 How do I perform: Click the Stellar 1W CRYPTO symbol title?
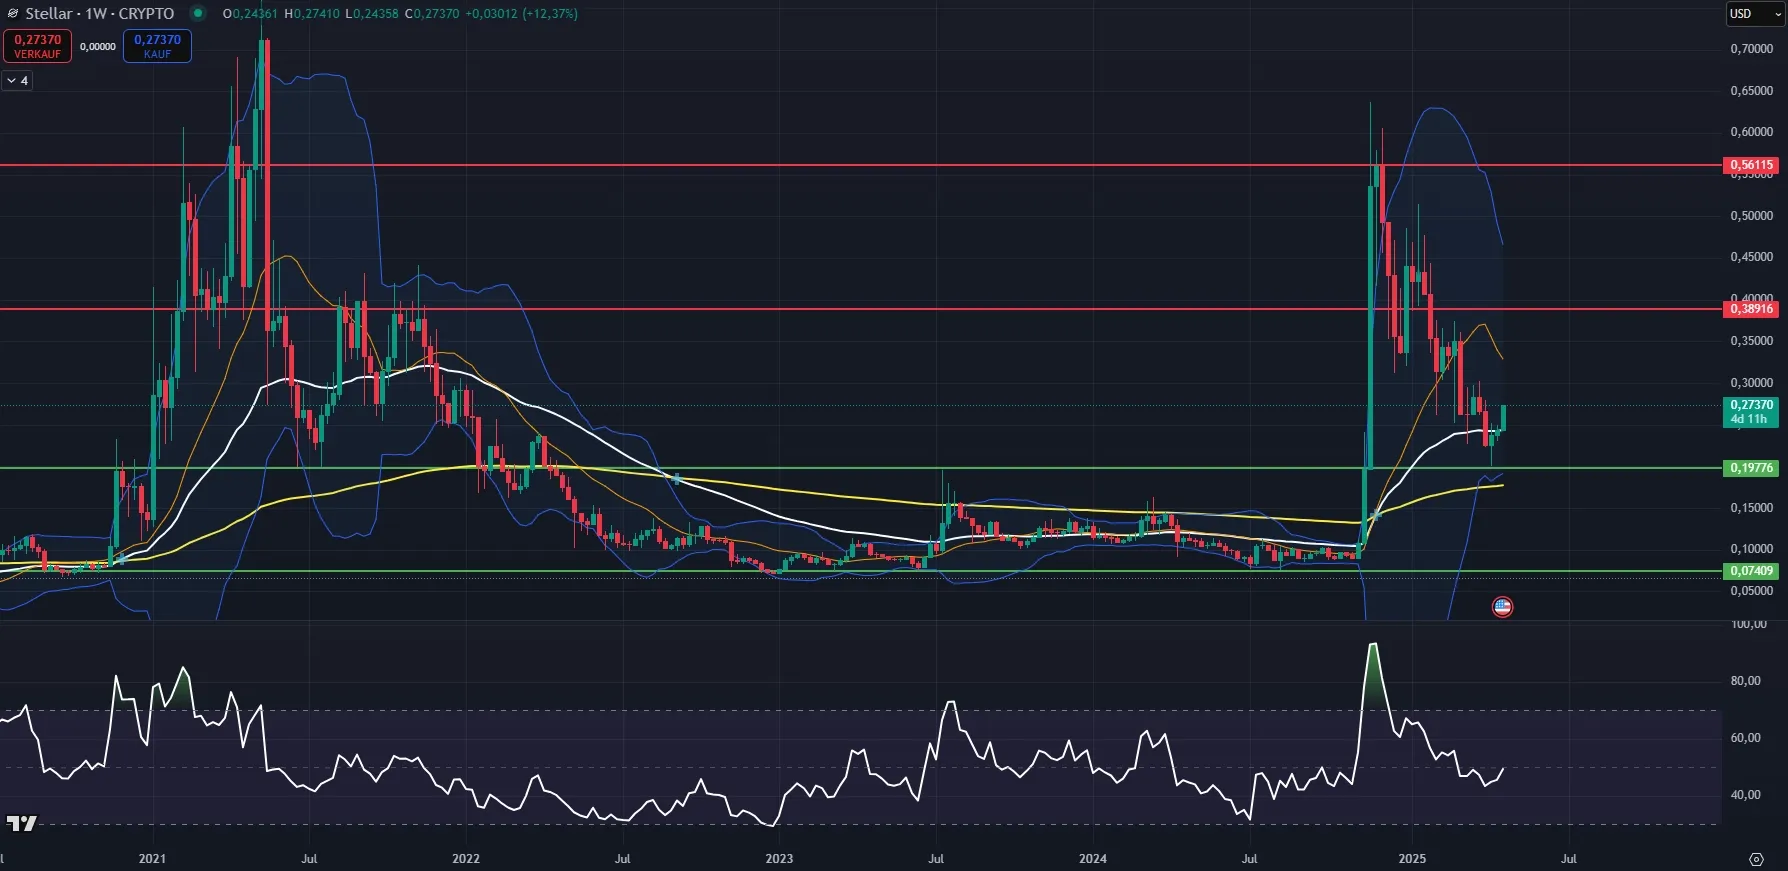point(99,14)
